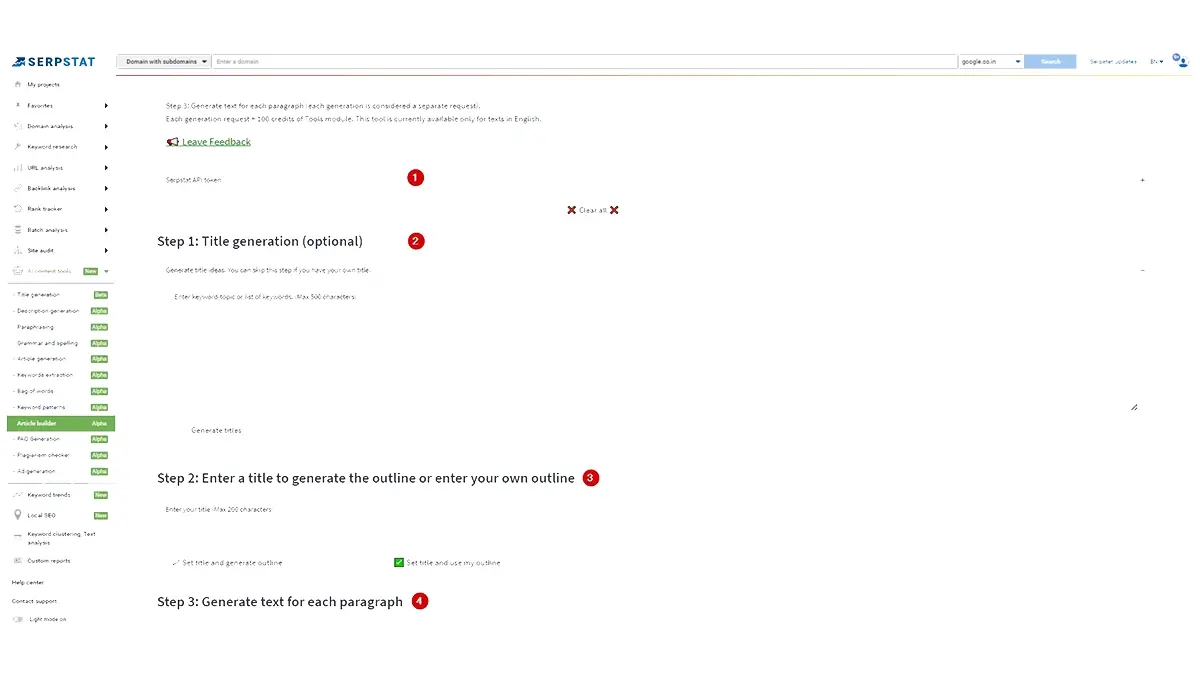Expand the Domain analysis submenu arrow
Screen dimensions: 1200x675
click(x=106, y=126)
